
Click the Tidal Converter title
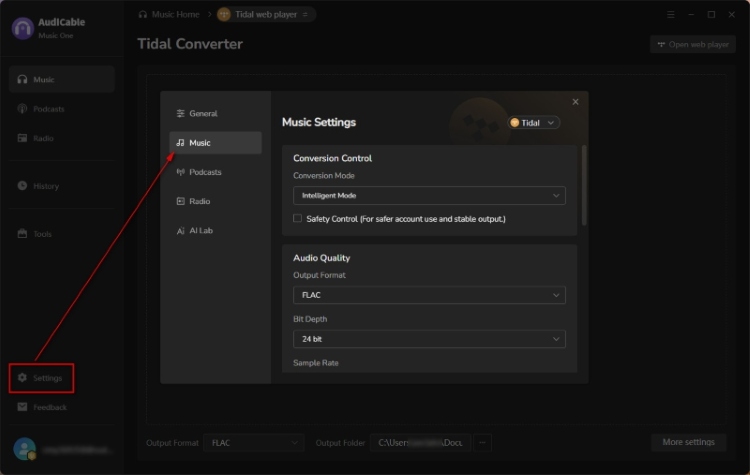point(190,44)
